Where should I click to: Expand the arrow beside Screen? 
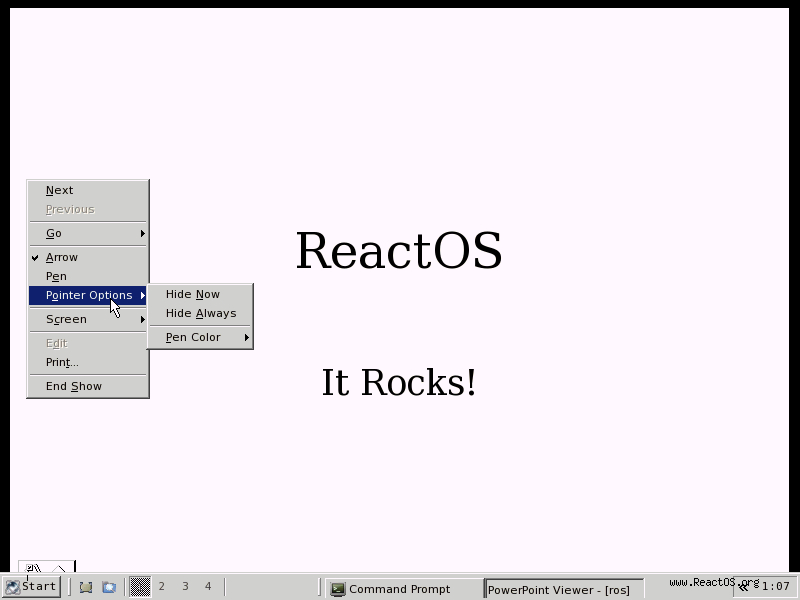(x=142, y=319)
